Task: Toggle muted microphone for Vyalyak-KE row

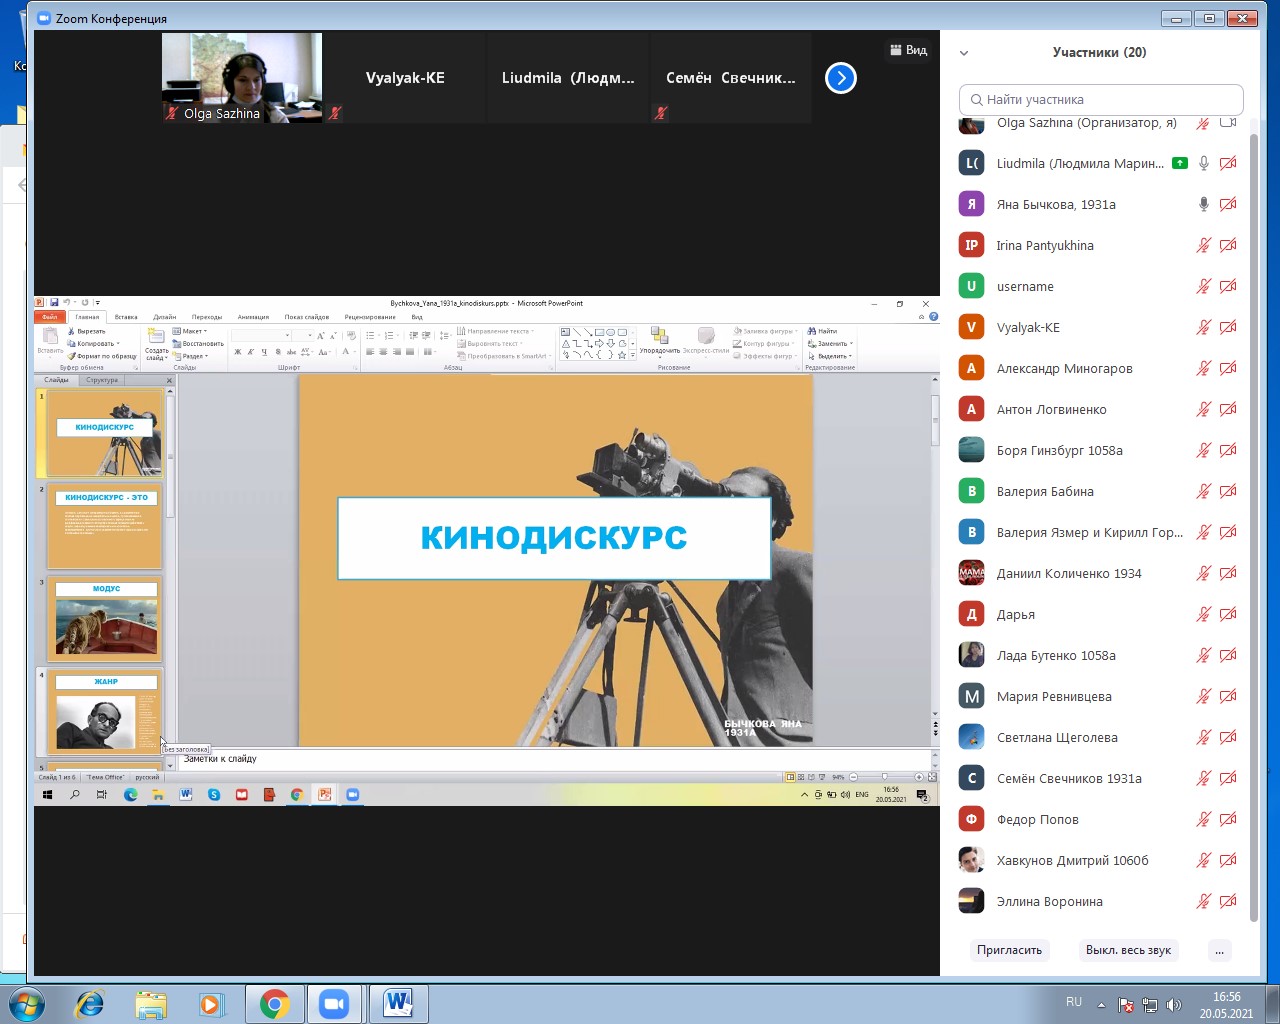Action: (x=1204, y=327)
